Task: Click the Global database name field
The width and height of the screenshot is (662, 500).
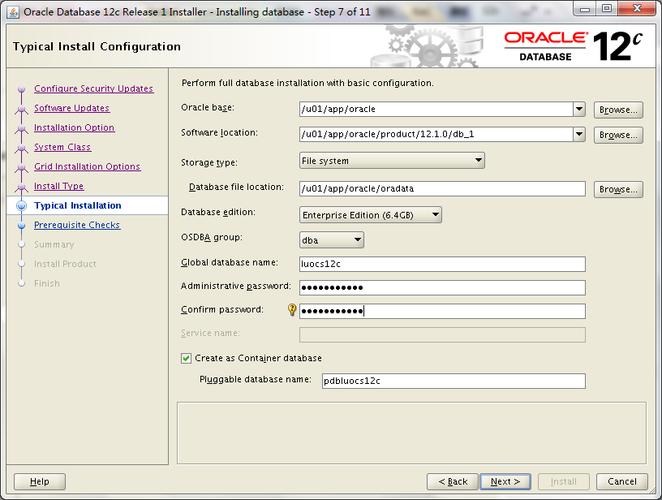Action: (x=442, y=264)
